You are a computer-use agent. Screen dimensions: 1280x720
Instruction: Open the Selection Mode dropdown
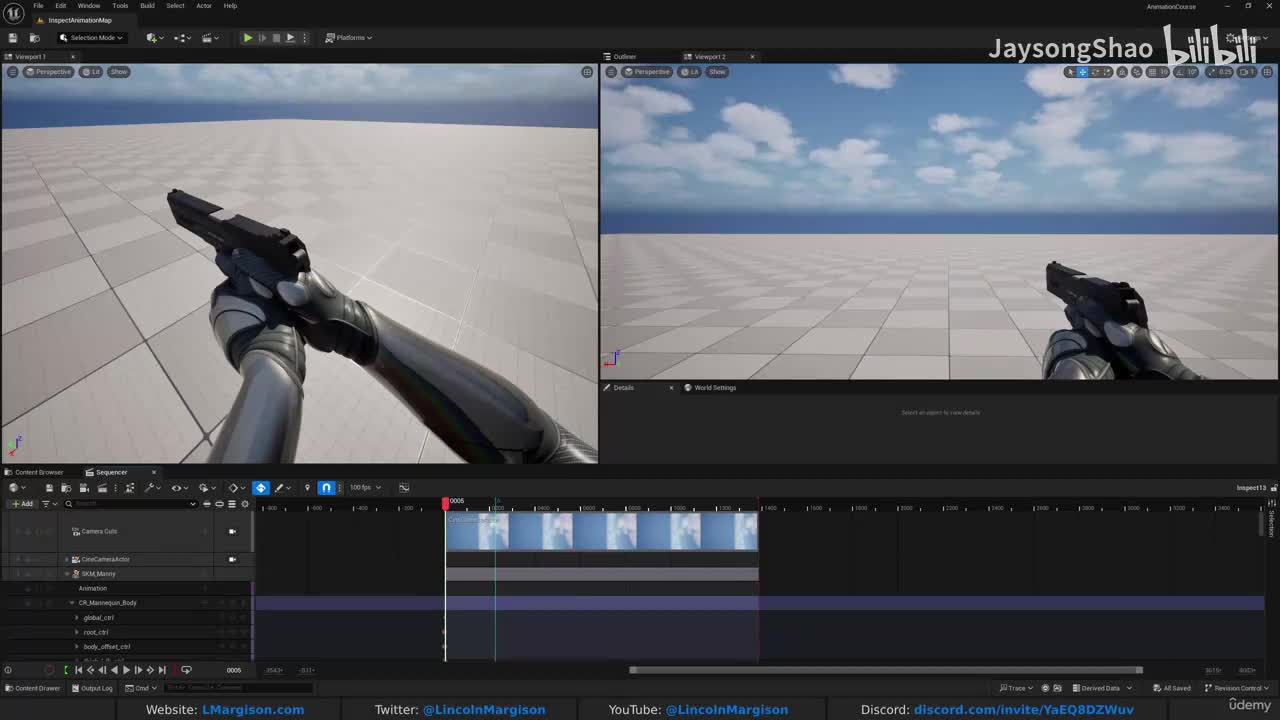[91, 38]
